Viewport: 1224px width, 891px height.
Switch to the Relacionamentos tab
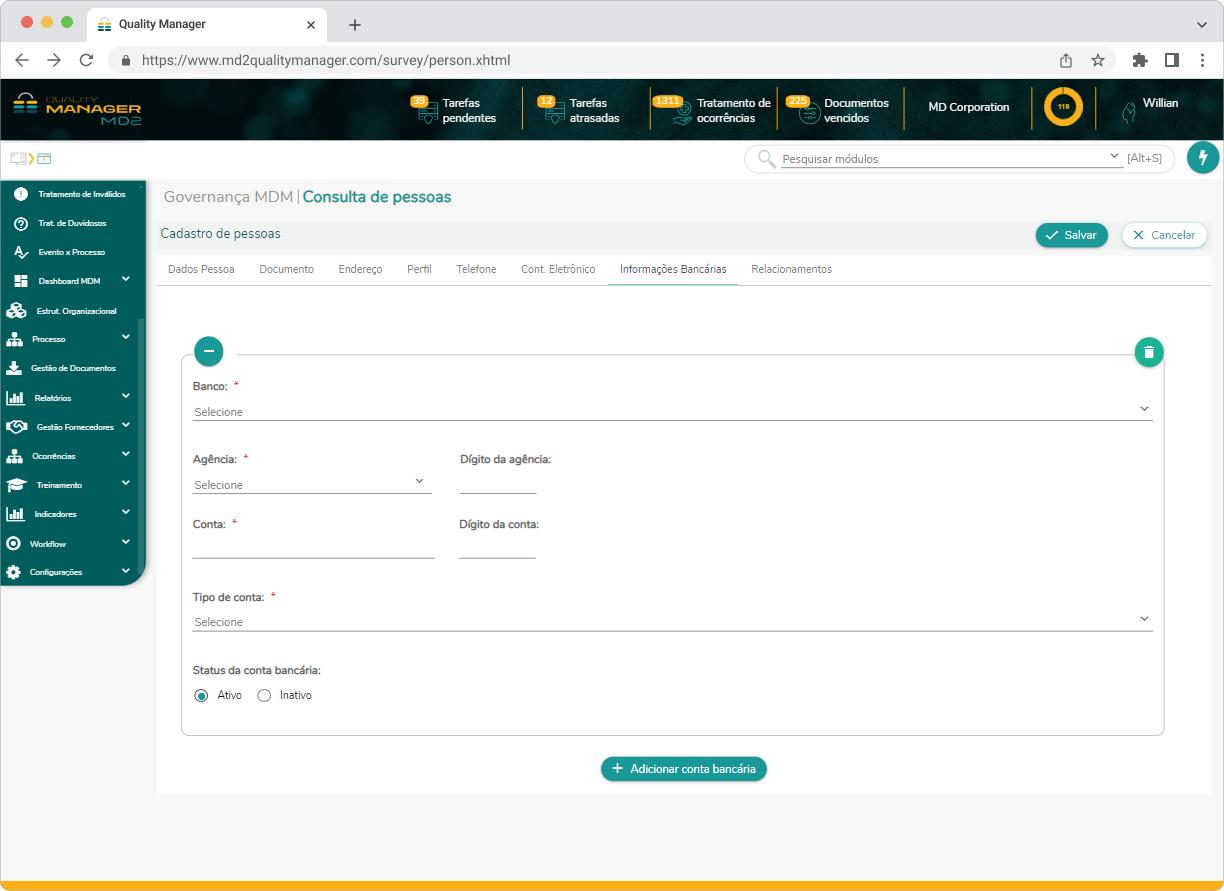pyautogui.click(x=791, y=269)
